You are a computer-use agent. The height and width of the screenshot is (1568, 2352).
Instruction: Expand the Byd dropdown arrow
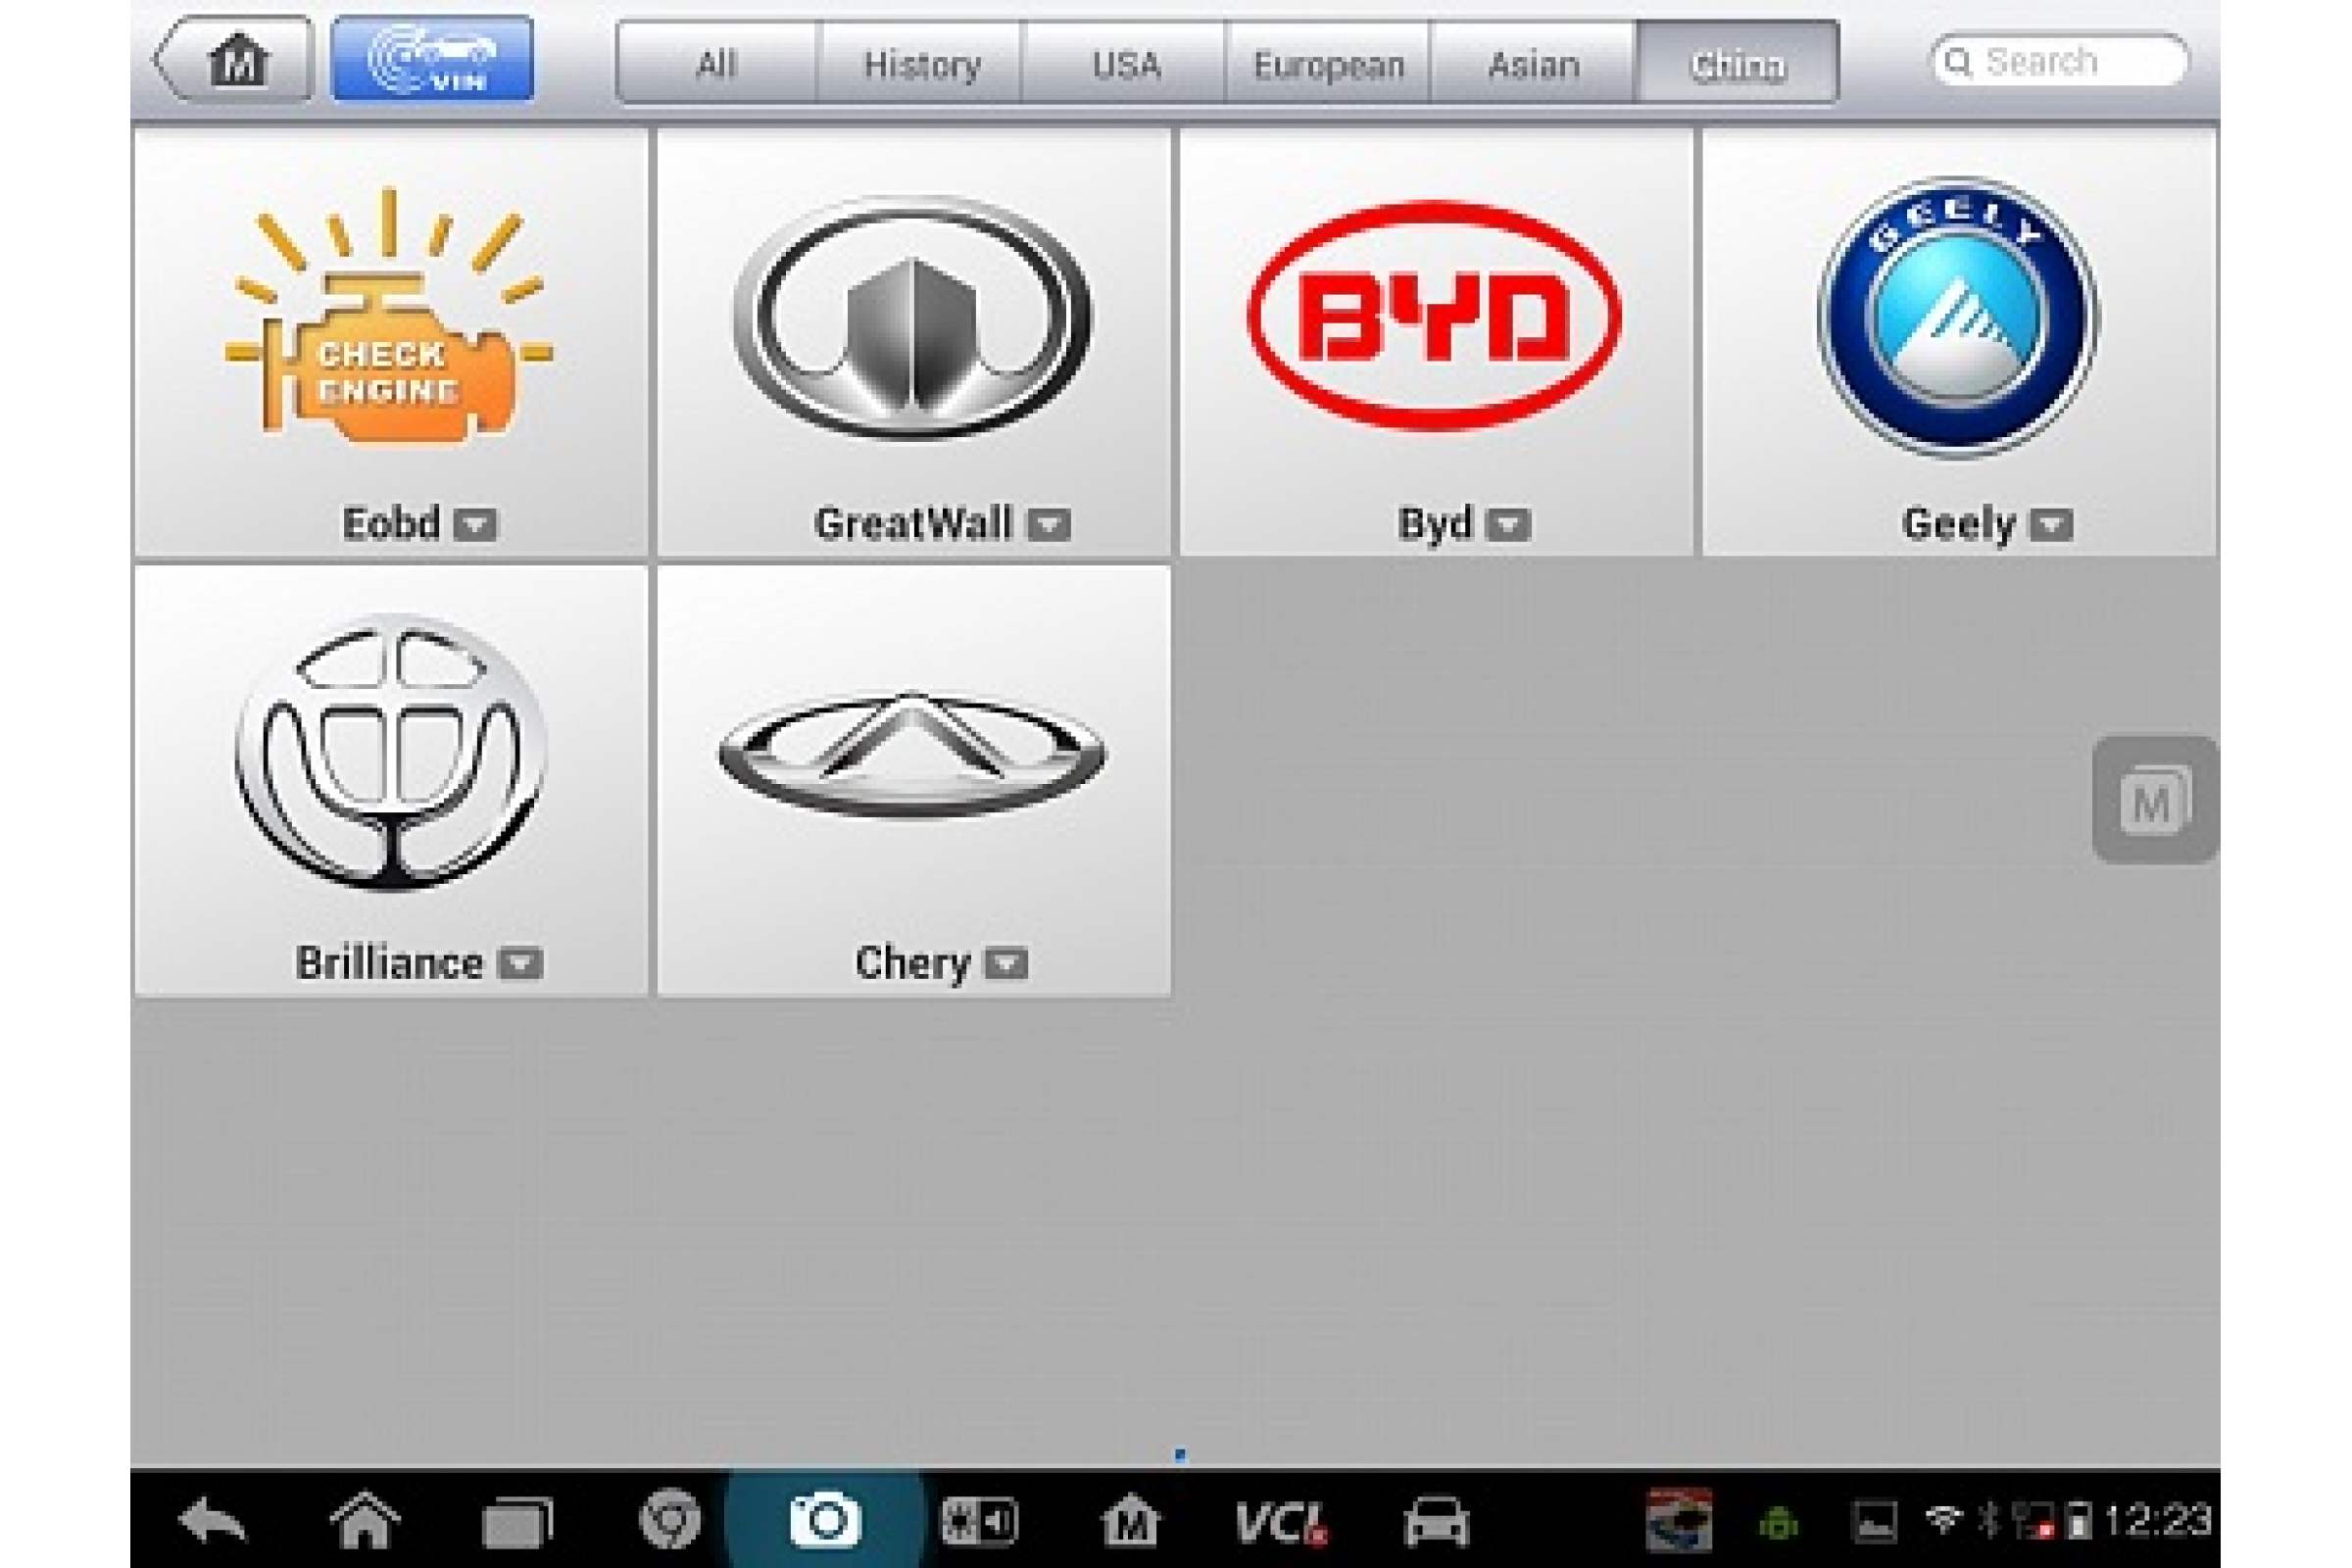click(1509, 524)
